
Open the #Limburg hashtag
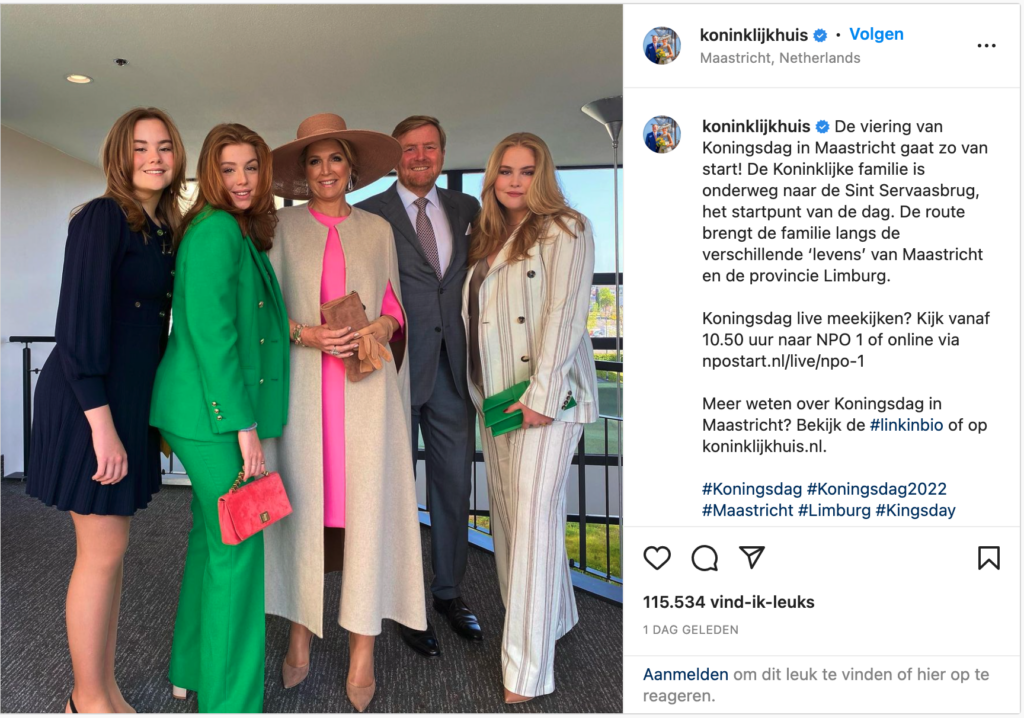coord(834,510)
